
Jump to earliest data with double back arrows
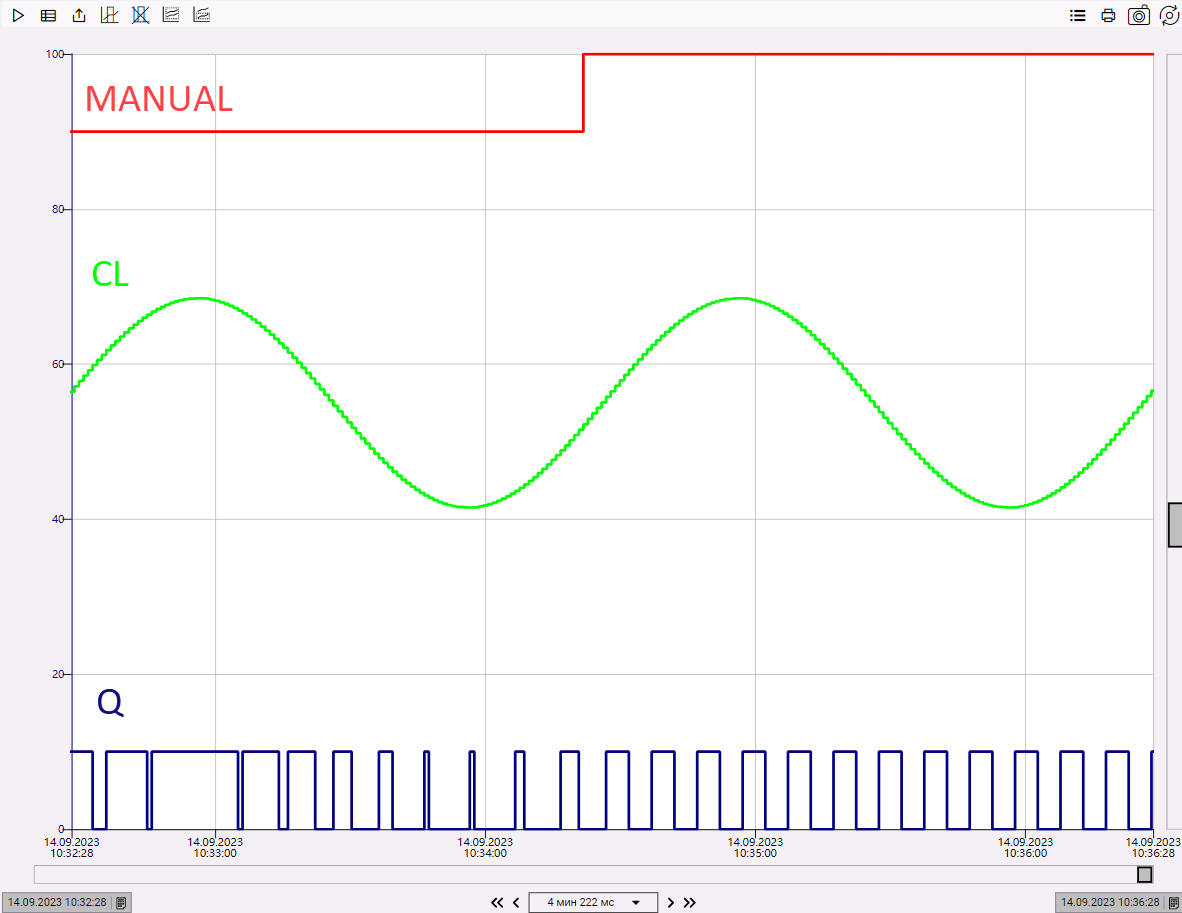497,902
